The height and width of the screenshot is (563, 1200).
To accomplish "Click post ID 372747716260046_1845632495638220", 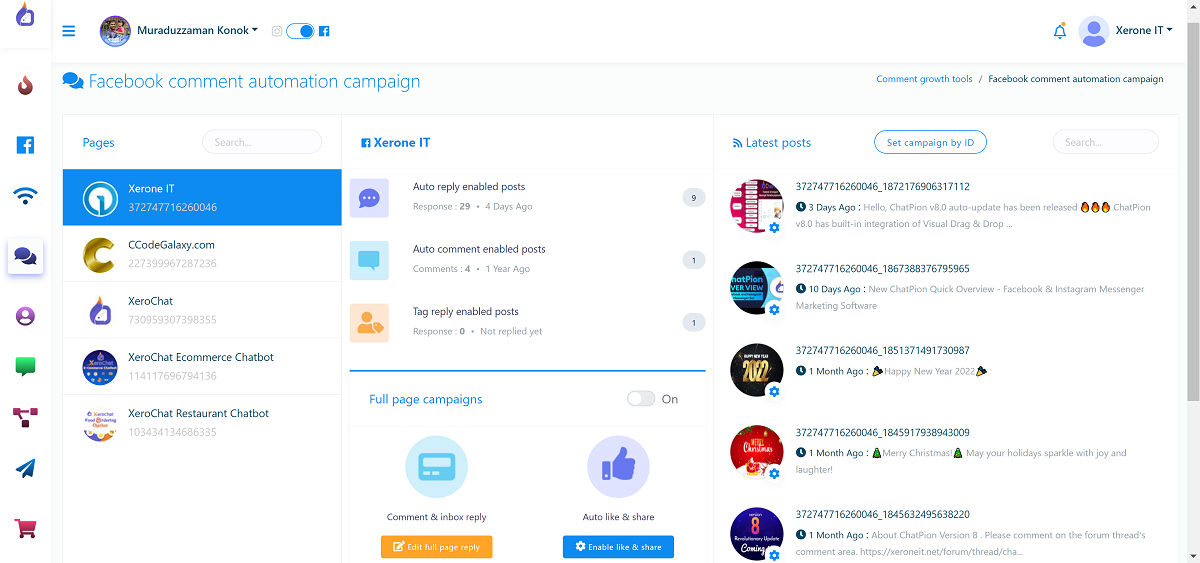I will point(882,515).
